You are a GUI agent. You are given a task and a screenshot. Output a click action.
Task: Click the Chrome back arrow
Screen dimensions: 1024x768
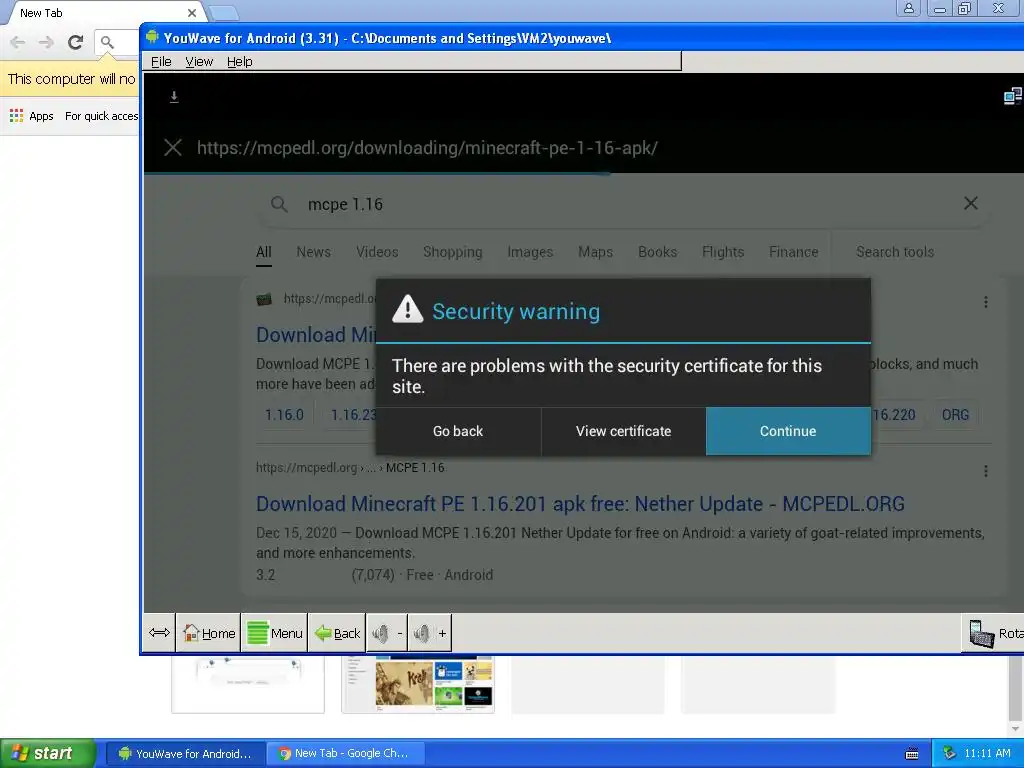(x=18, y=42)
